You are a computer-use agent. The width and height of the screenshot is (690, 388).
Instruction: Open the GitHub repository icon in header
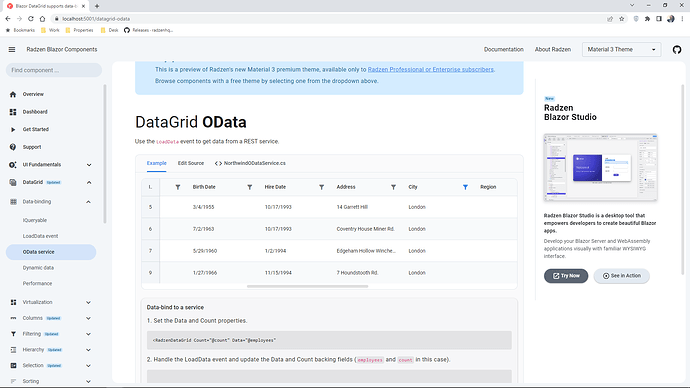[677, 50]
